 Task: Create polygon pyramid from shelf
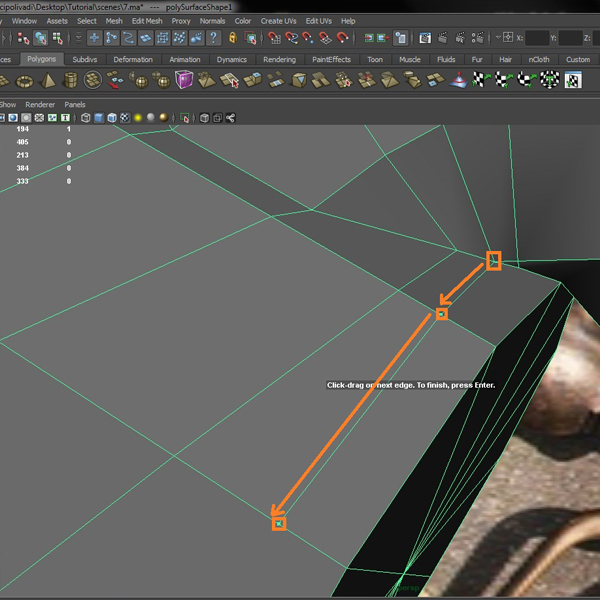tap(48, 80)
